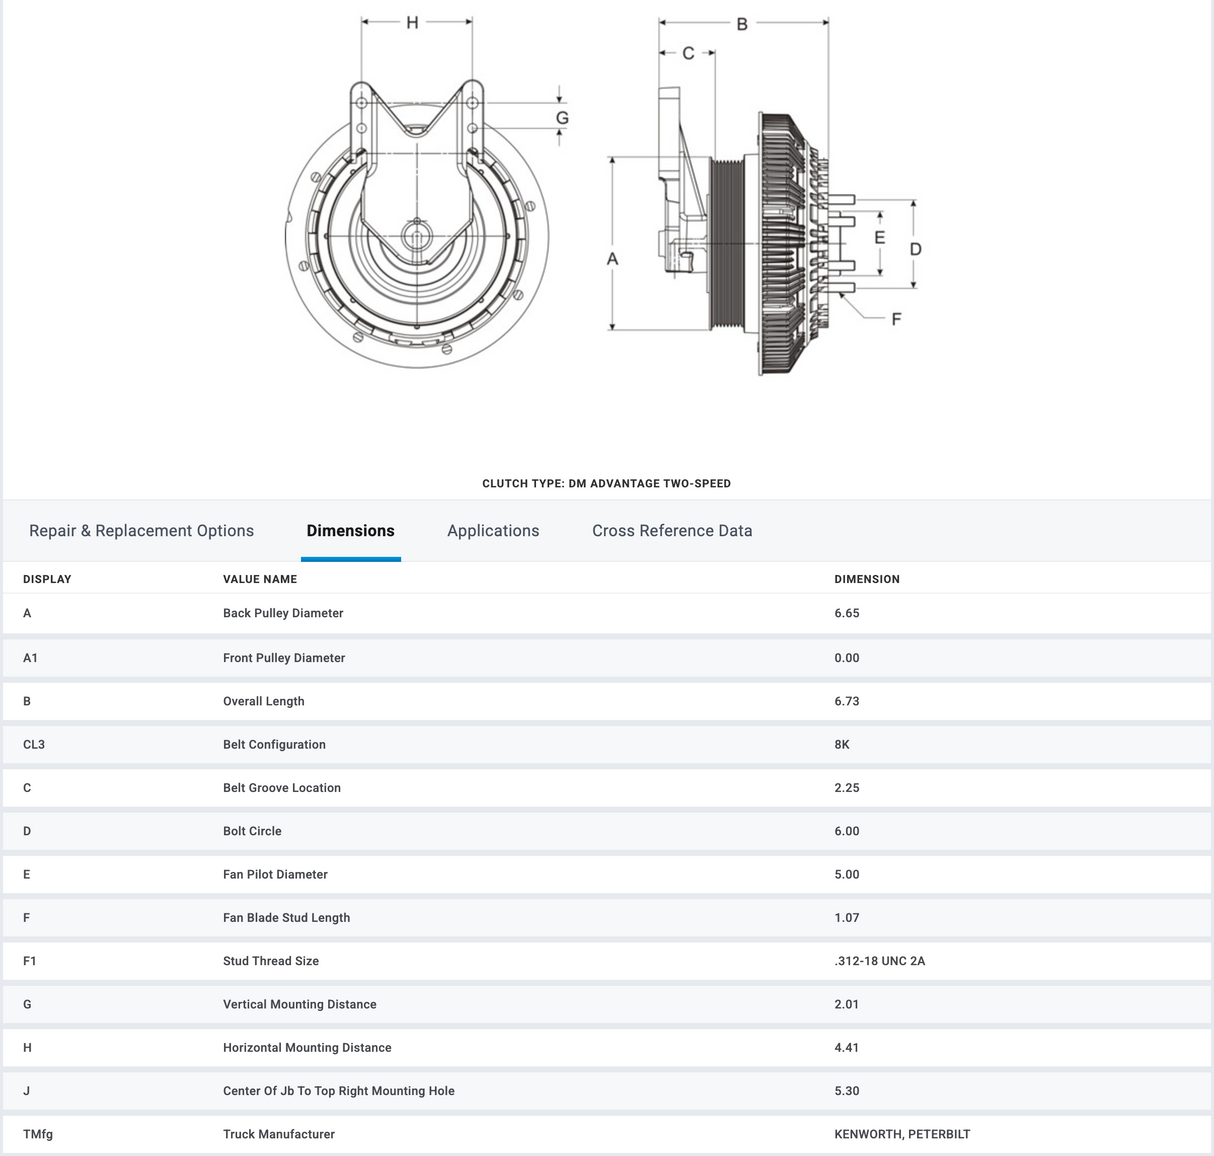Click the A dimension label in diagram
Image resolution: width=1214 pixels, height=1156 pixels.
613,259
